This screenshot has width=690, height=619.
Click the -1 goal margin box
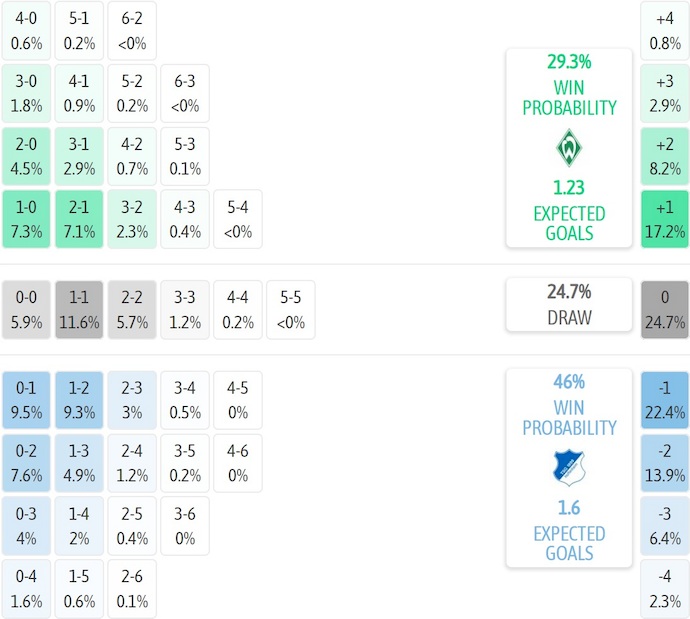tap(665, 399)
